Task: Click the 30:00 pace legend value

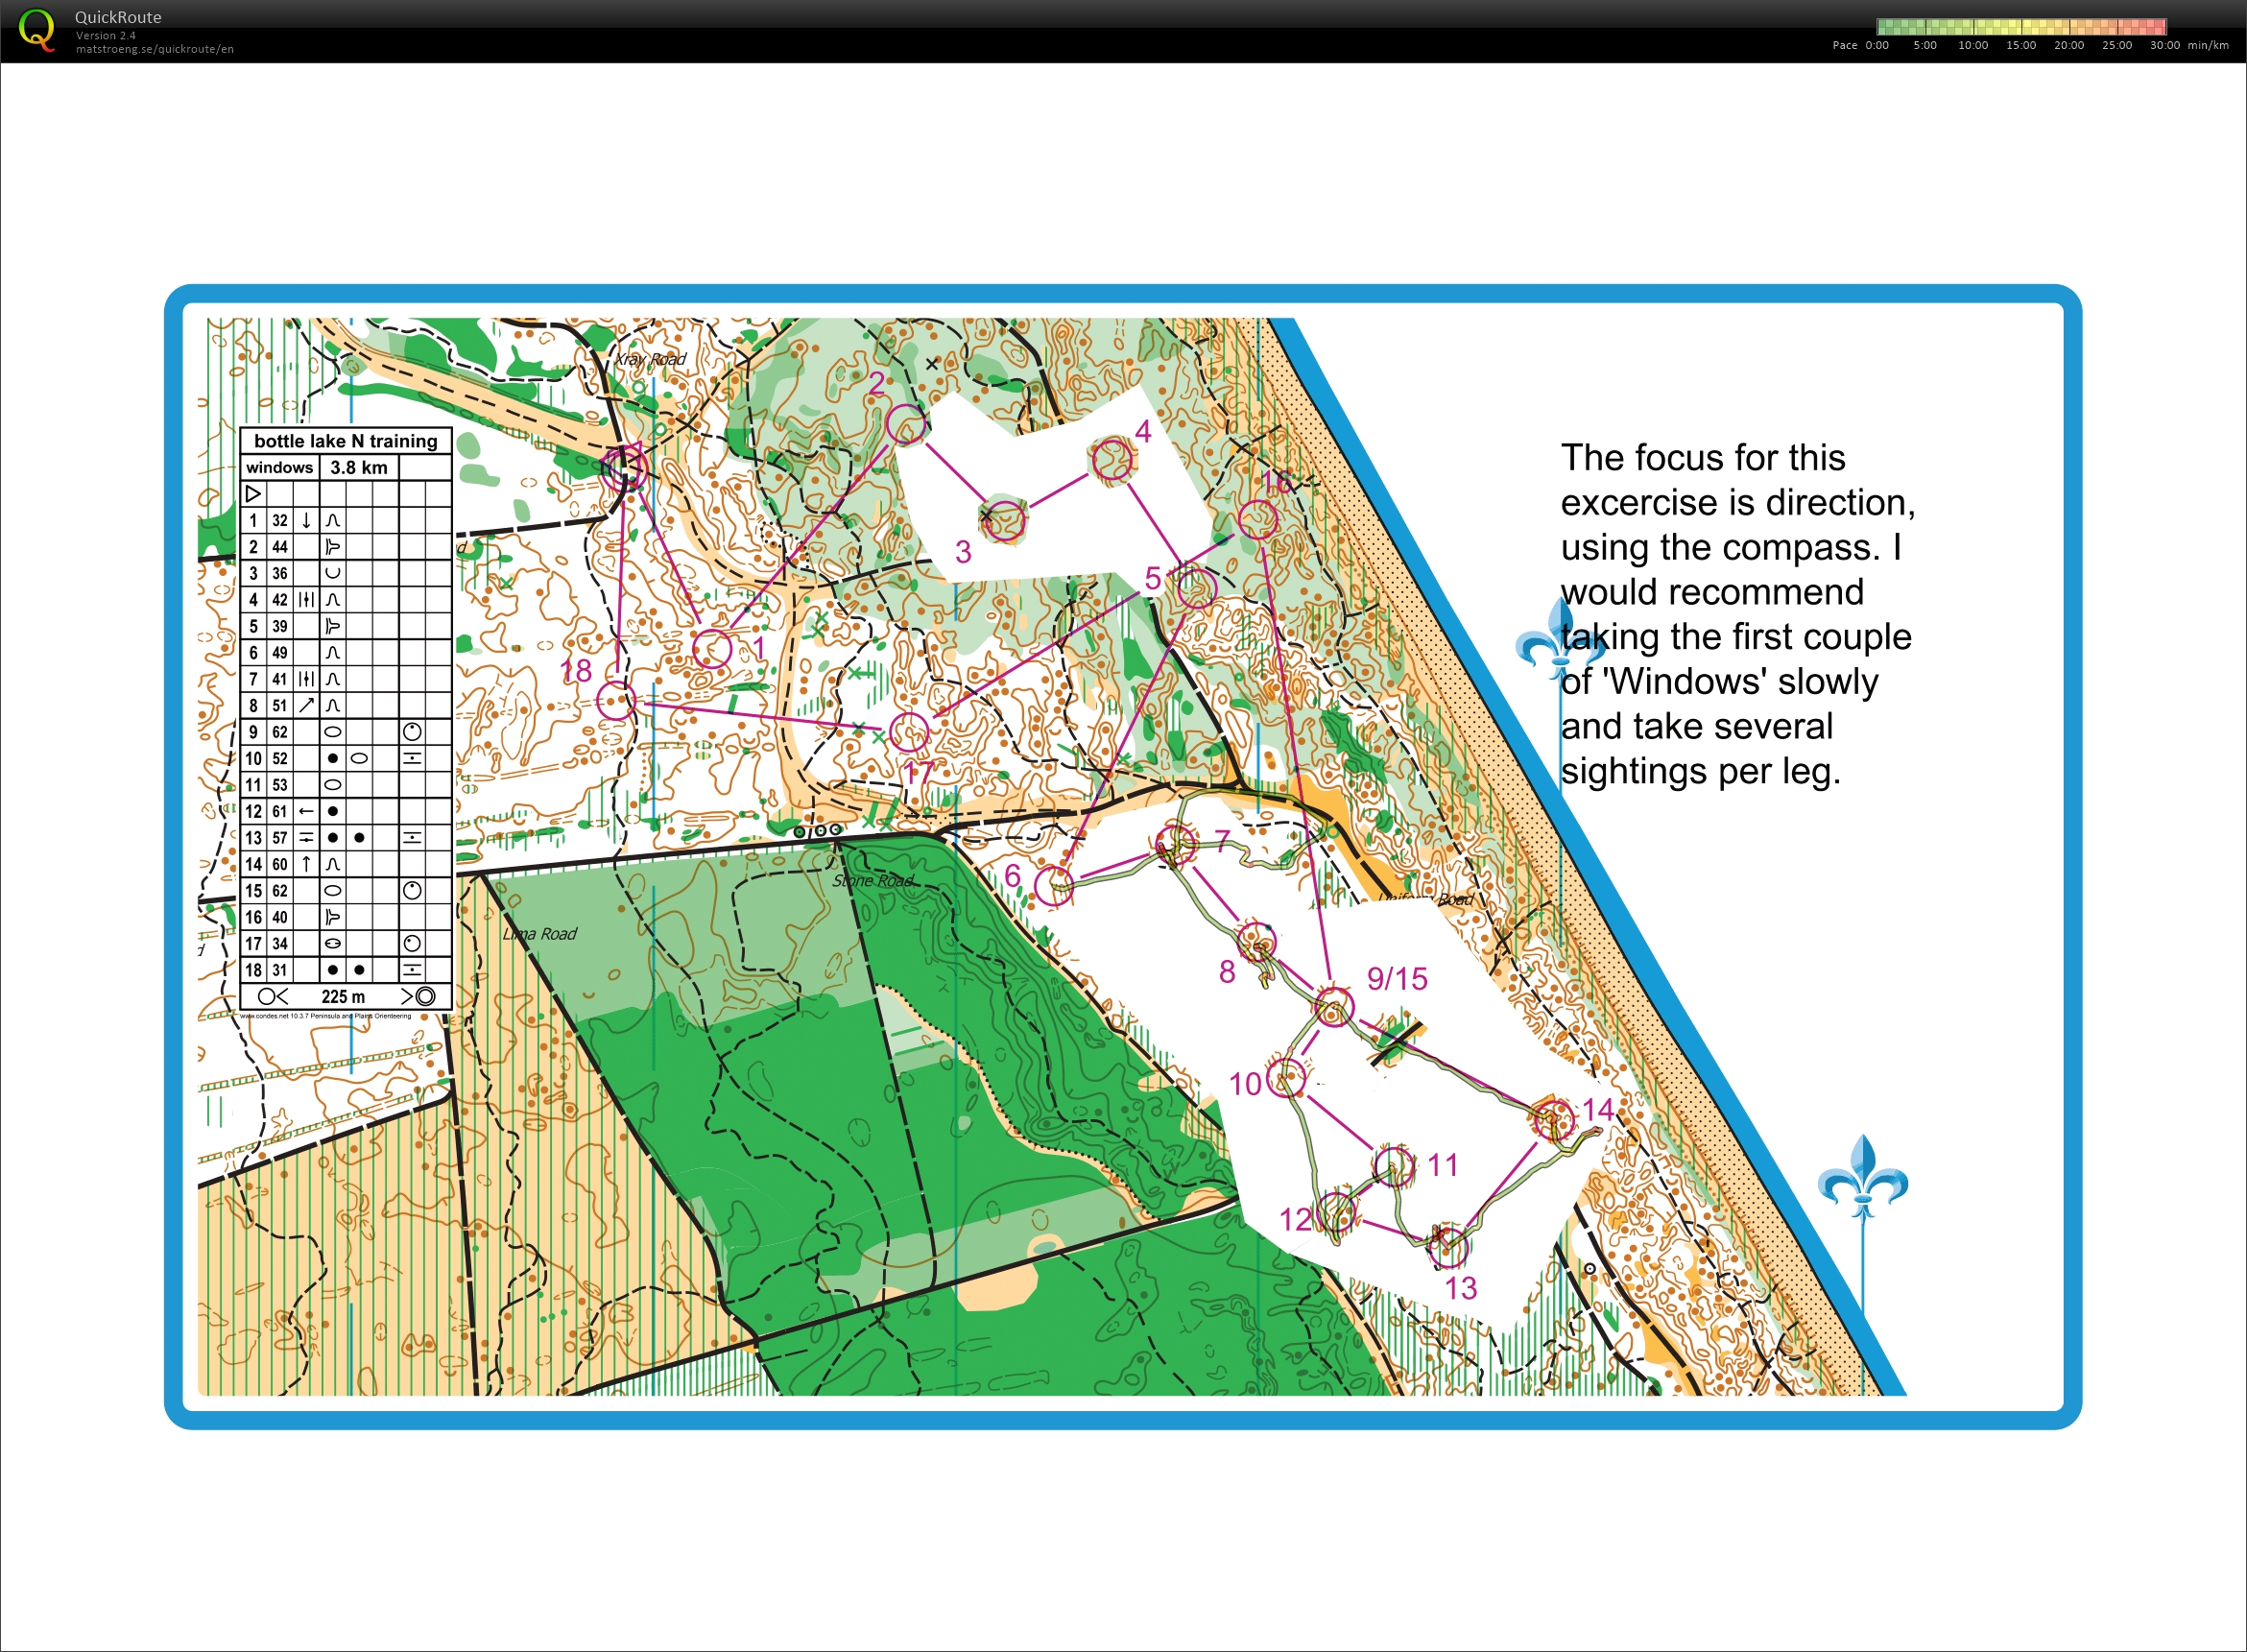Action: pyautogui.click(x=2165, y=45)
